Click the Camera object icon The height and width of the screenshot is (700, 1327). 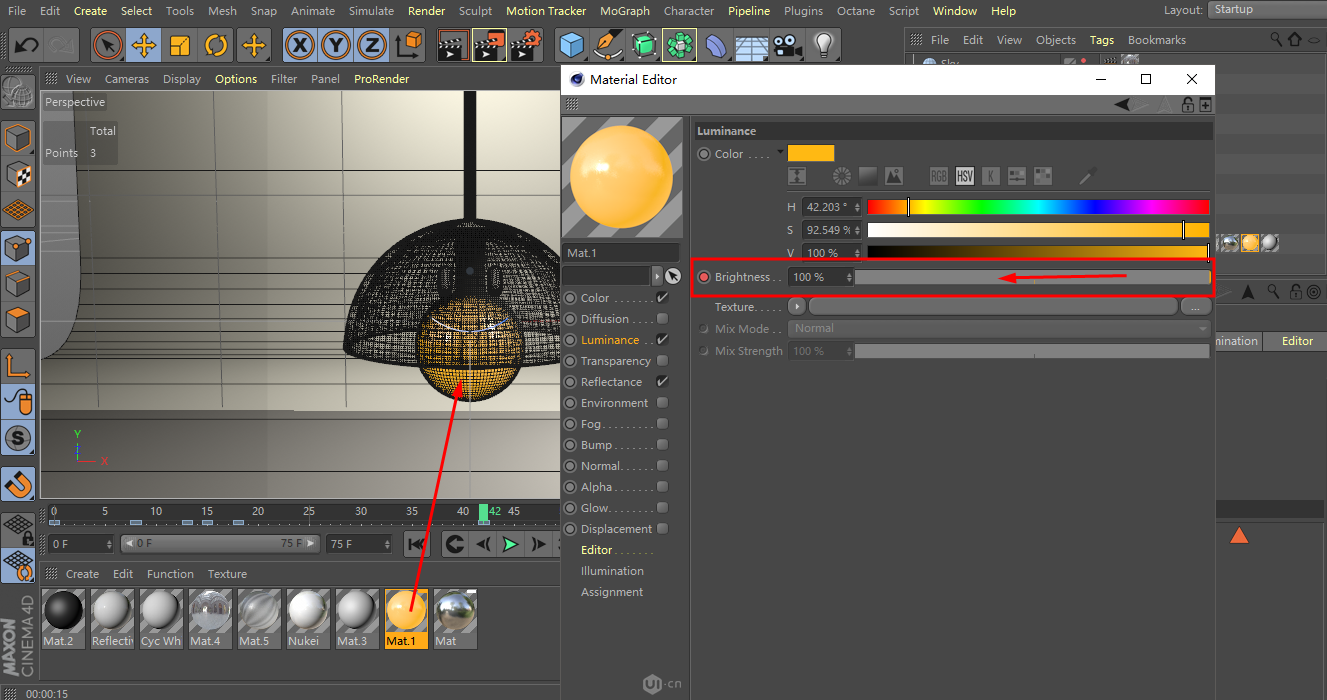pos(788,45)
